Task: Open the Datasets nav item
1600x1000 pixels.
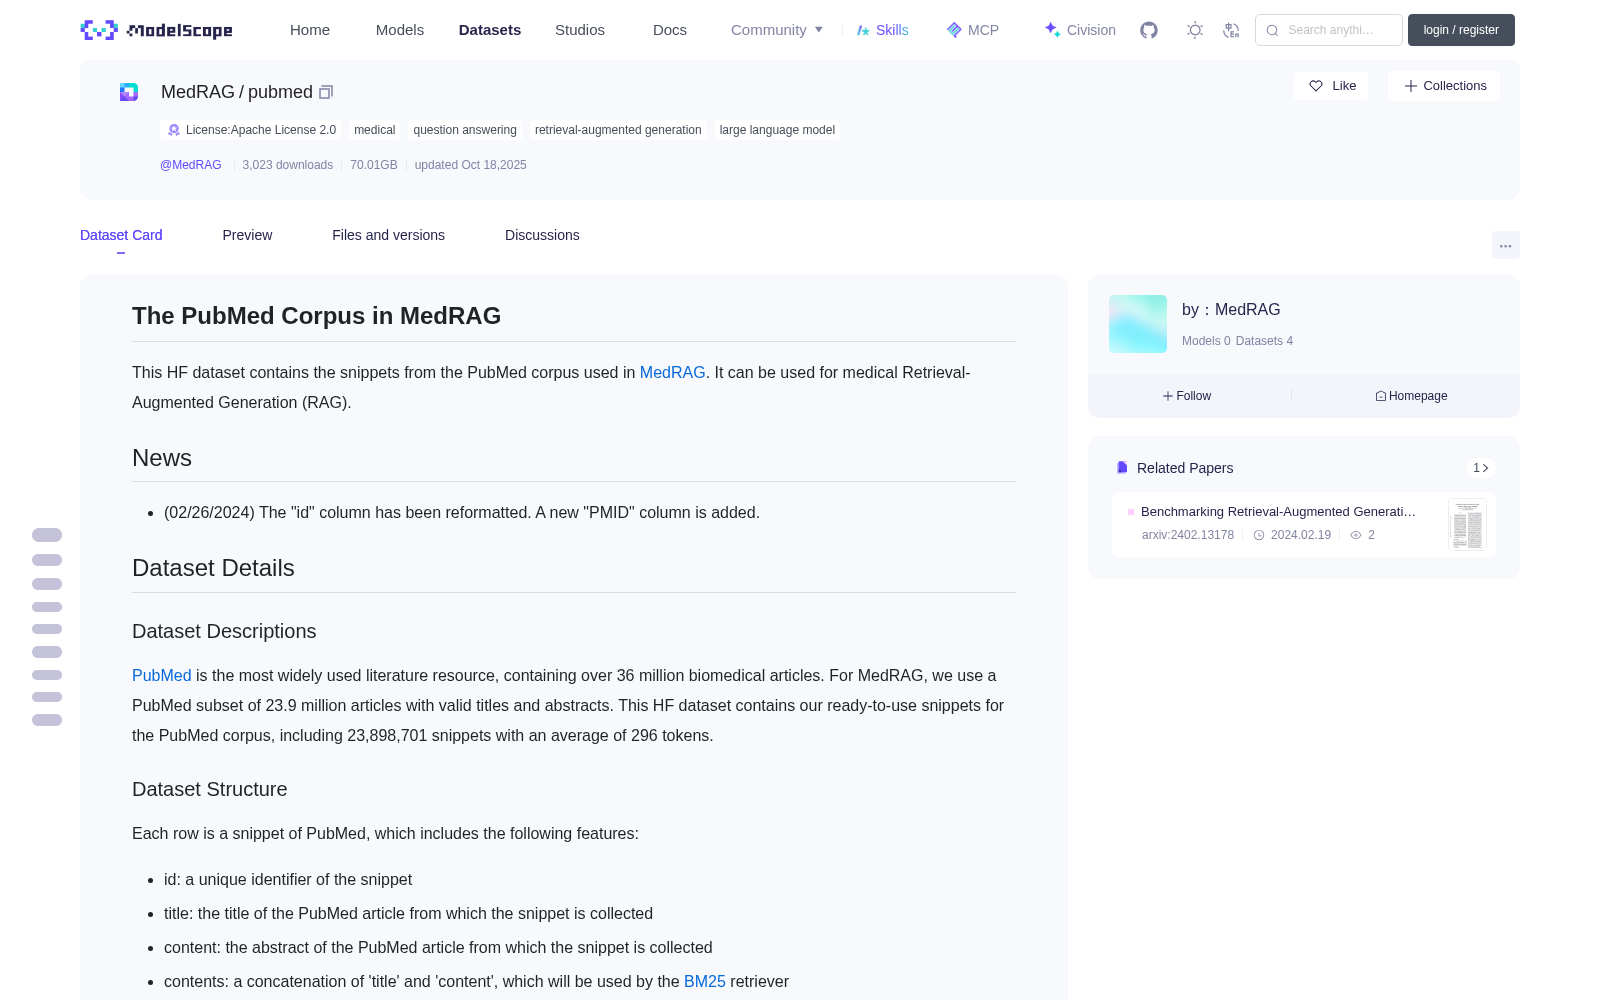Action: (x=490, y=30)
